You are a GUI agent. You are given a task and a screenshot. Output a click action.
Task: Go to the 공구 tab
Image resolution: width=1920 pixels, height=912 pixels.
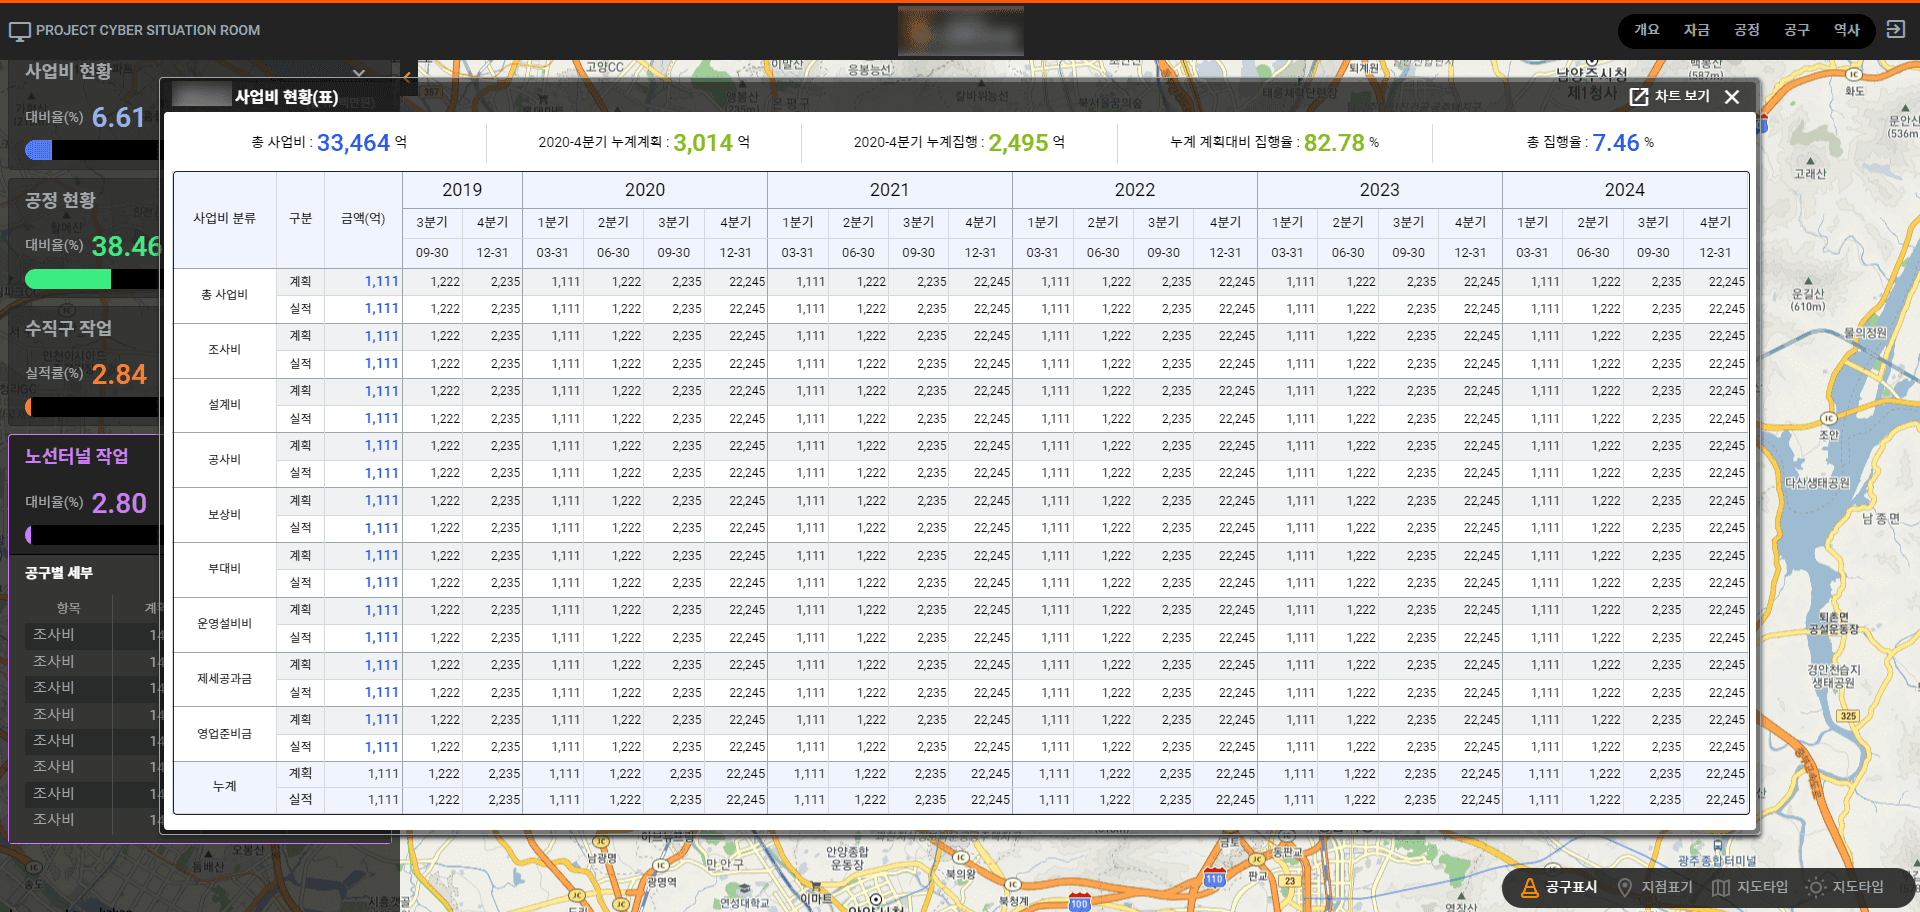point(1797,30)
